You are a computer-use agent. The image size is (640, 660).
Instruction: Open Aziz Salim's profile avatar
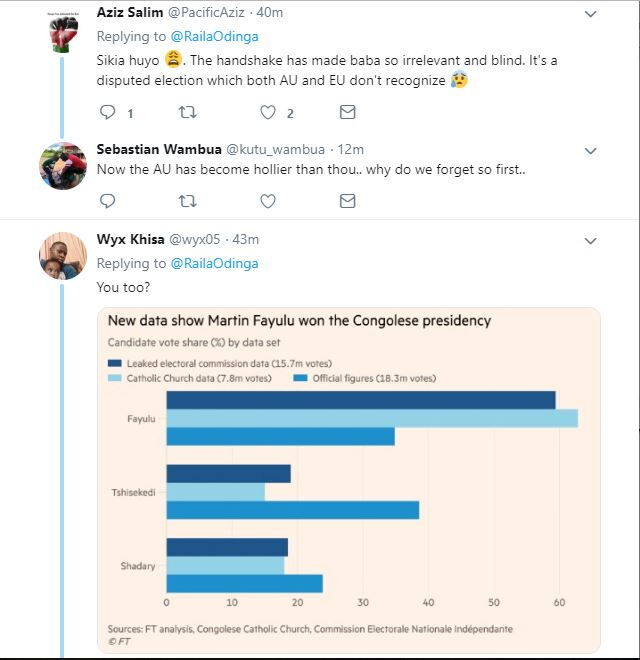tap(63, 34)
